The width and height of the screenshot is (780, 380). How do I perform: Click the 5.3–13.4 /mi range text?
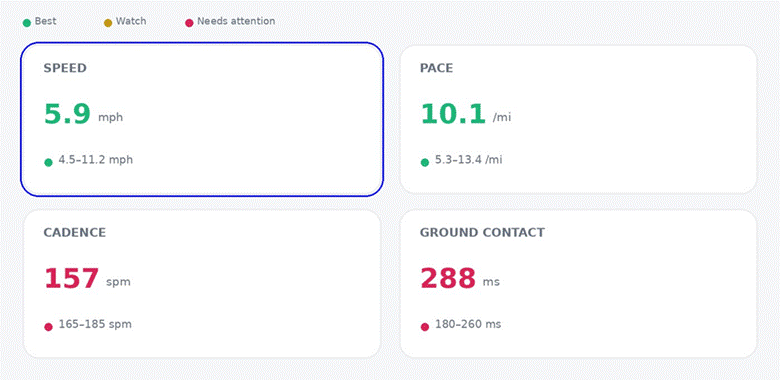click(469, 160)
